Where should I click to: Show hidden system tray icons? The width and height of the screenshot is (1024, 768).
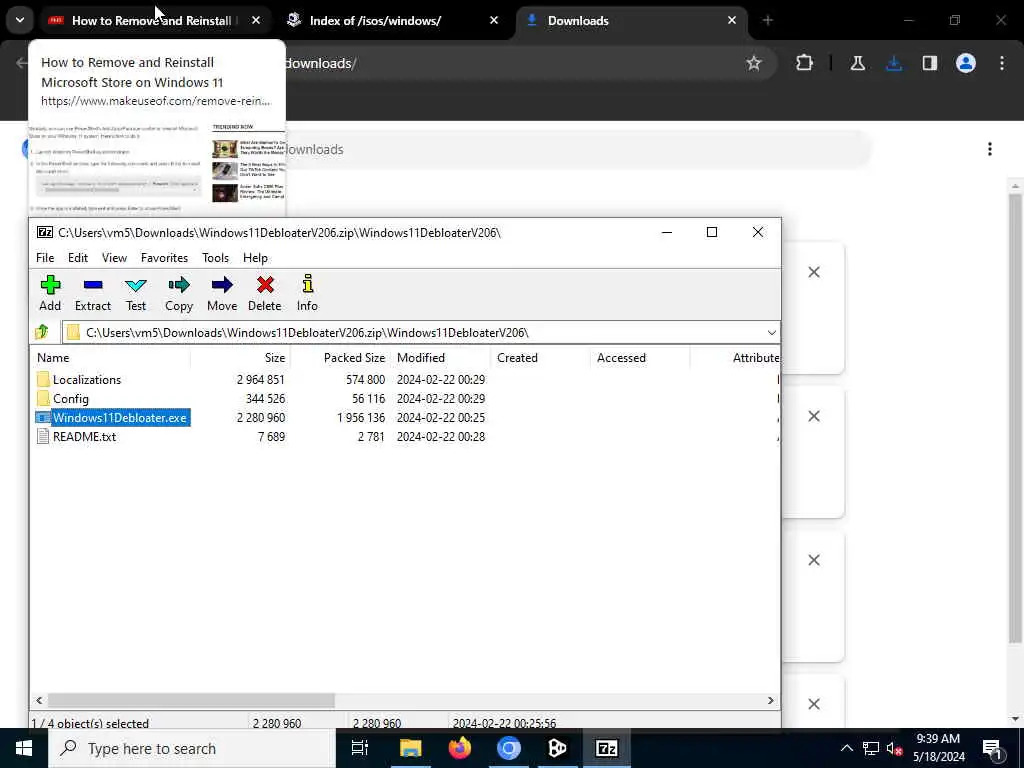846,748
